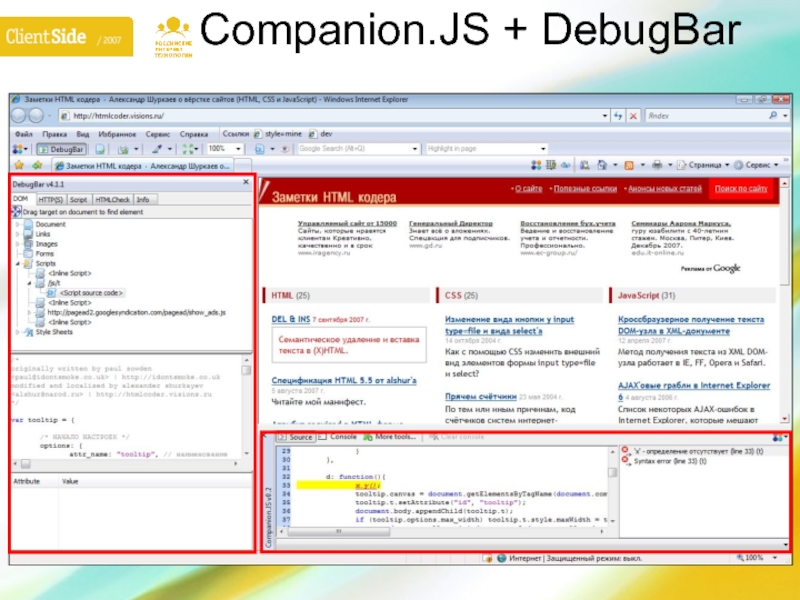
Task: Click the view source page icon in DebugBar toolbar
Action: click(x=100, y=149)
